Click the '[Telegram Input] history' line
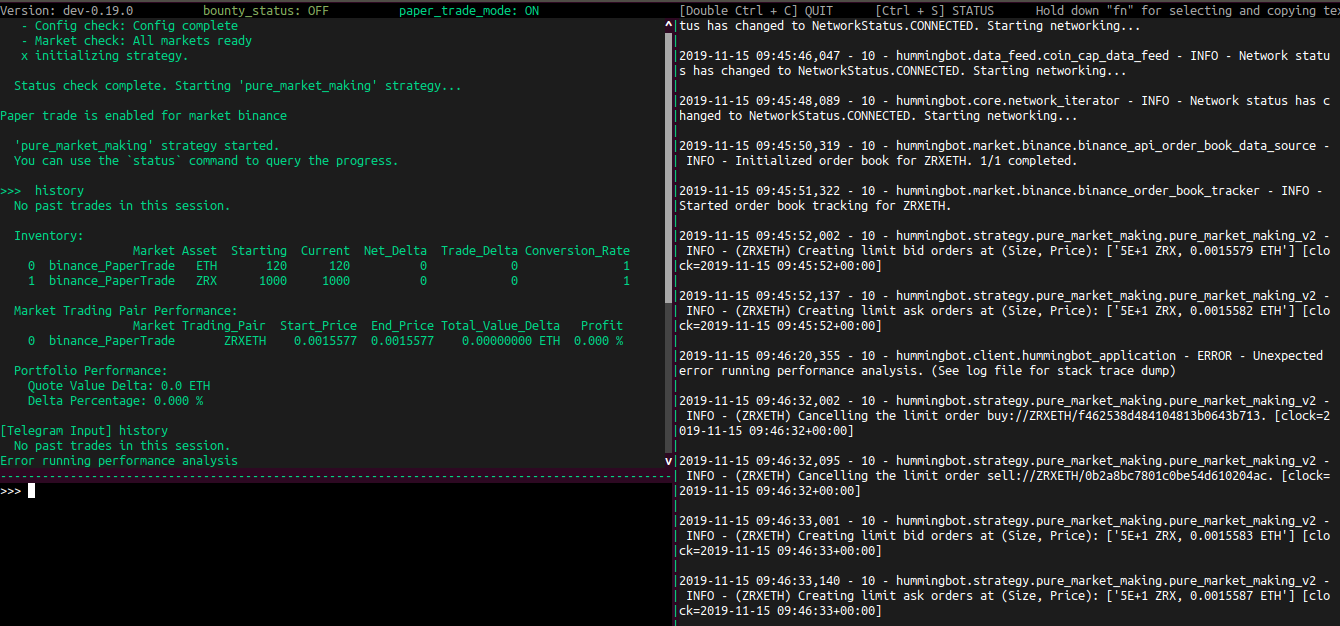Screen dimensions: 1340x626 [84, 431]
